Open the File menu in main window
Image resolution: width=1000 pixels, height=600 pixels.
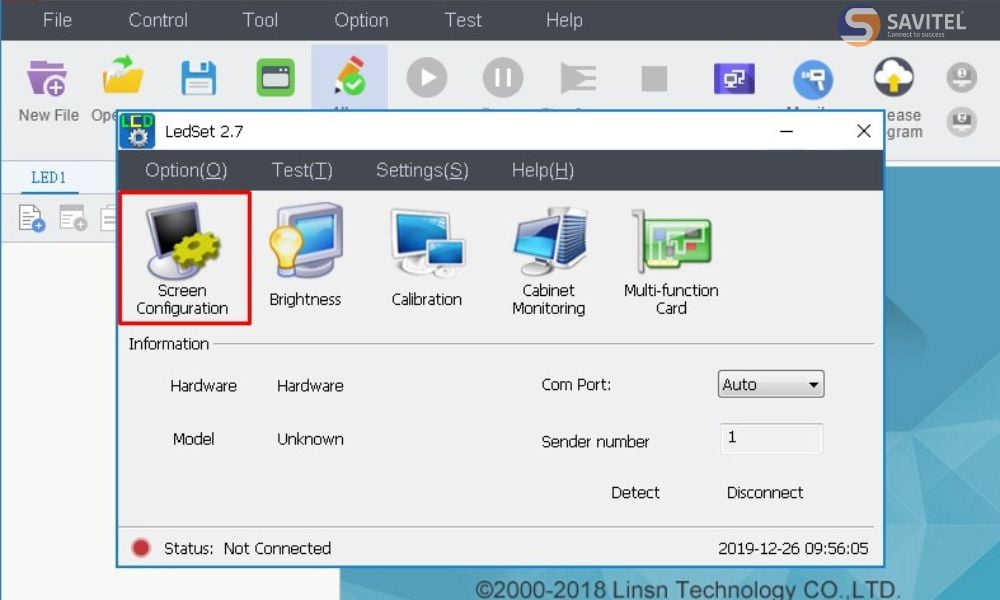57,20
